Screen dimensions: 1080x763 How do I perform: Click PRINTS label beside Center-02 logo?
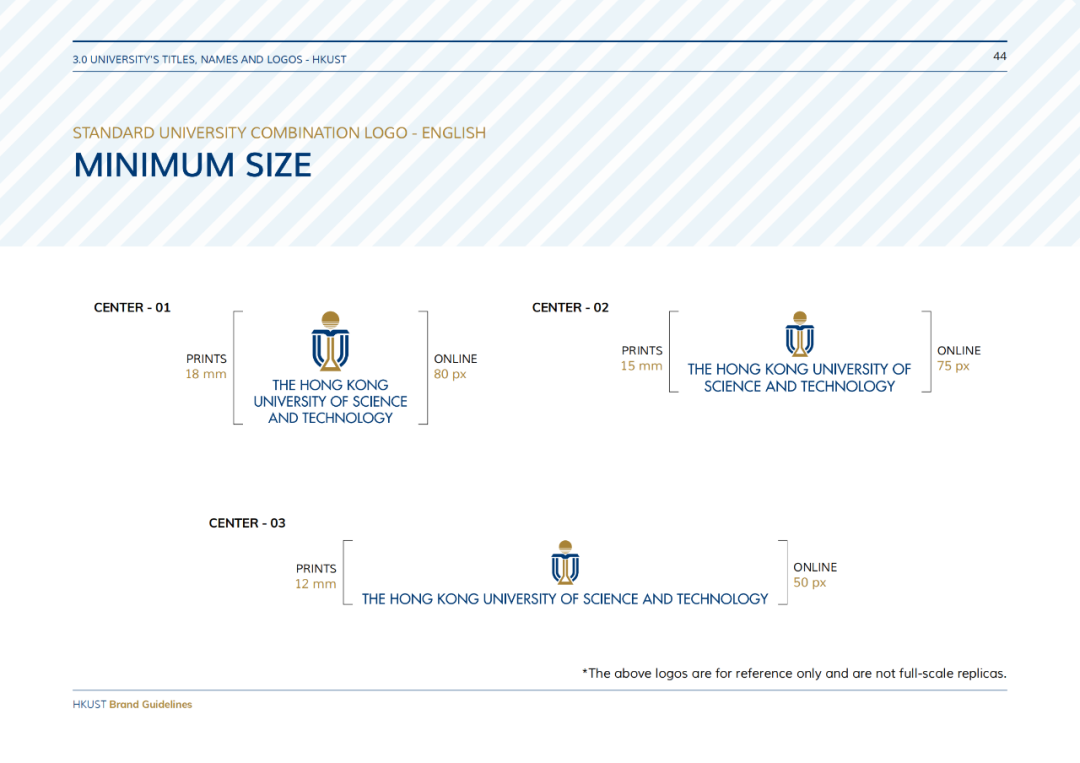pos(642,351)
